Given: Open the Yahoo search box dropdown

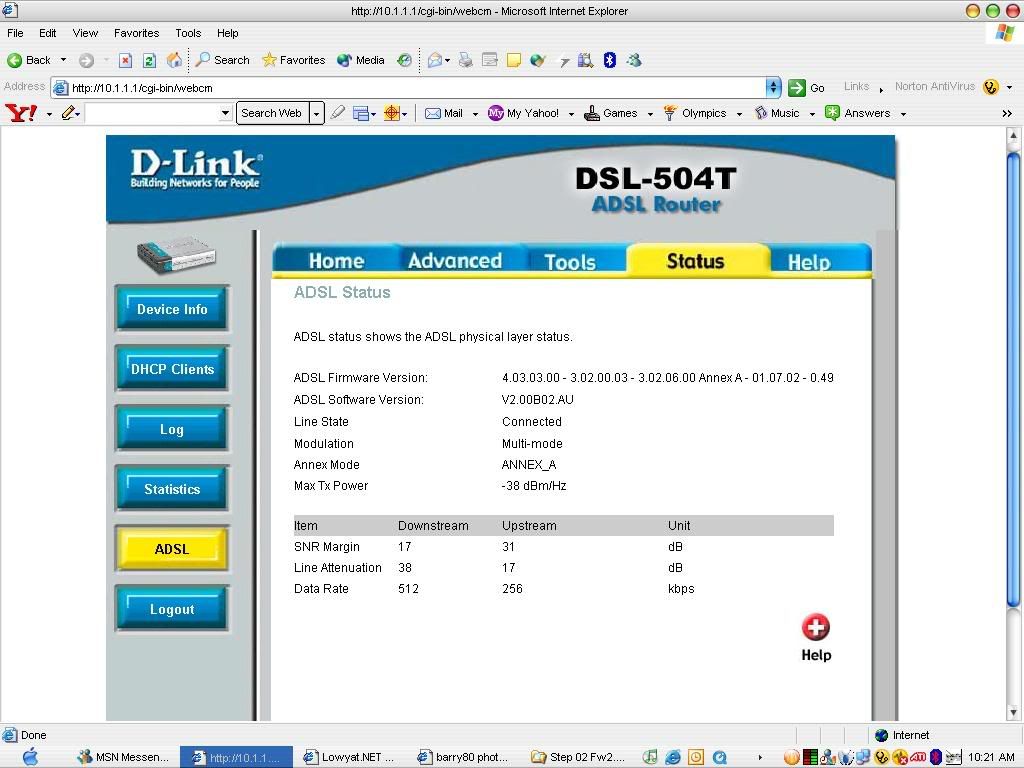Looking at the screenshot, I should [225, 113].
